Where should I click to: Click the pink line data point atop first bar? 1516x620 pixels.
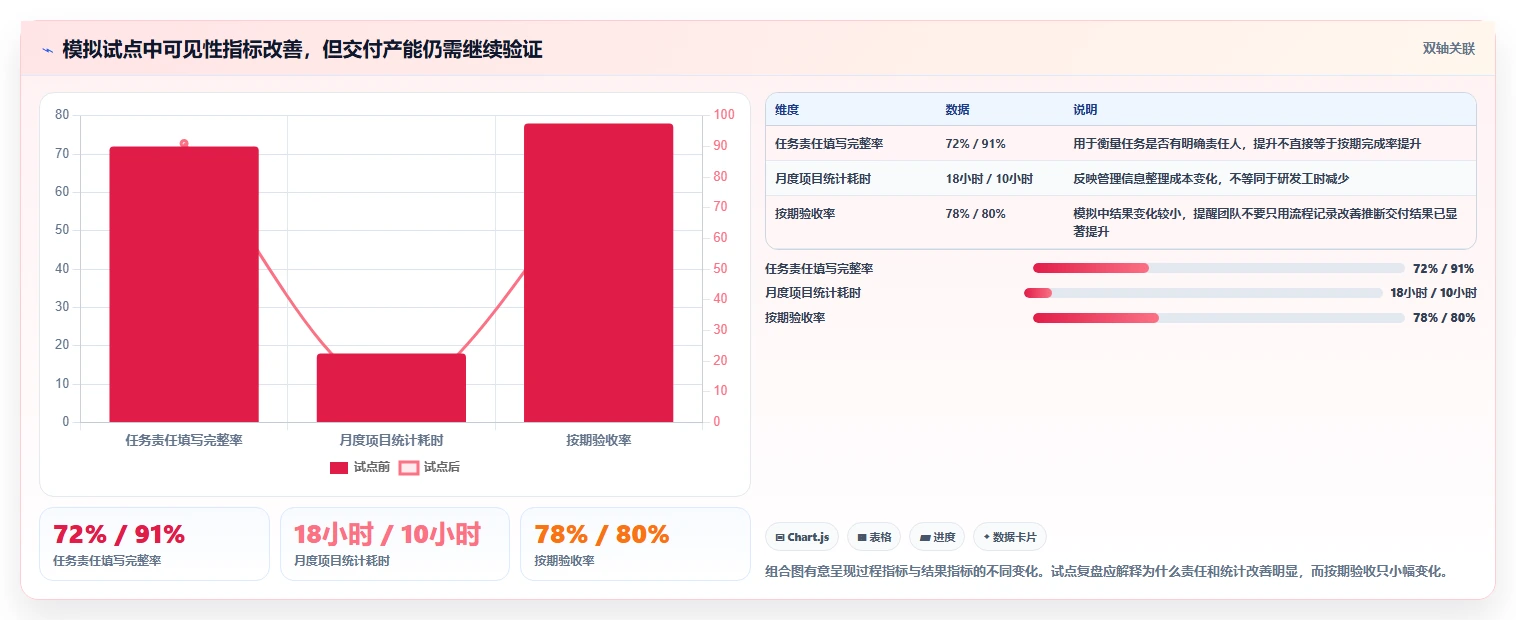[x=184, y=144]
